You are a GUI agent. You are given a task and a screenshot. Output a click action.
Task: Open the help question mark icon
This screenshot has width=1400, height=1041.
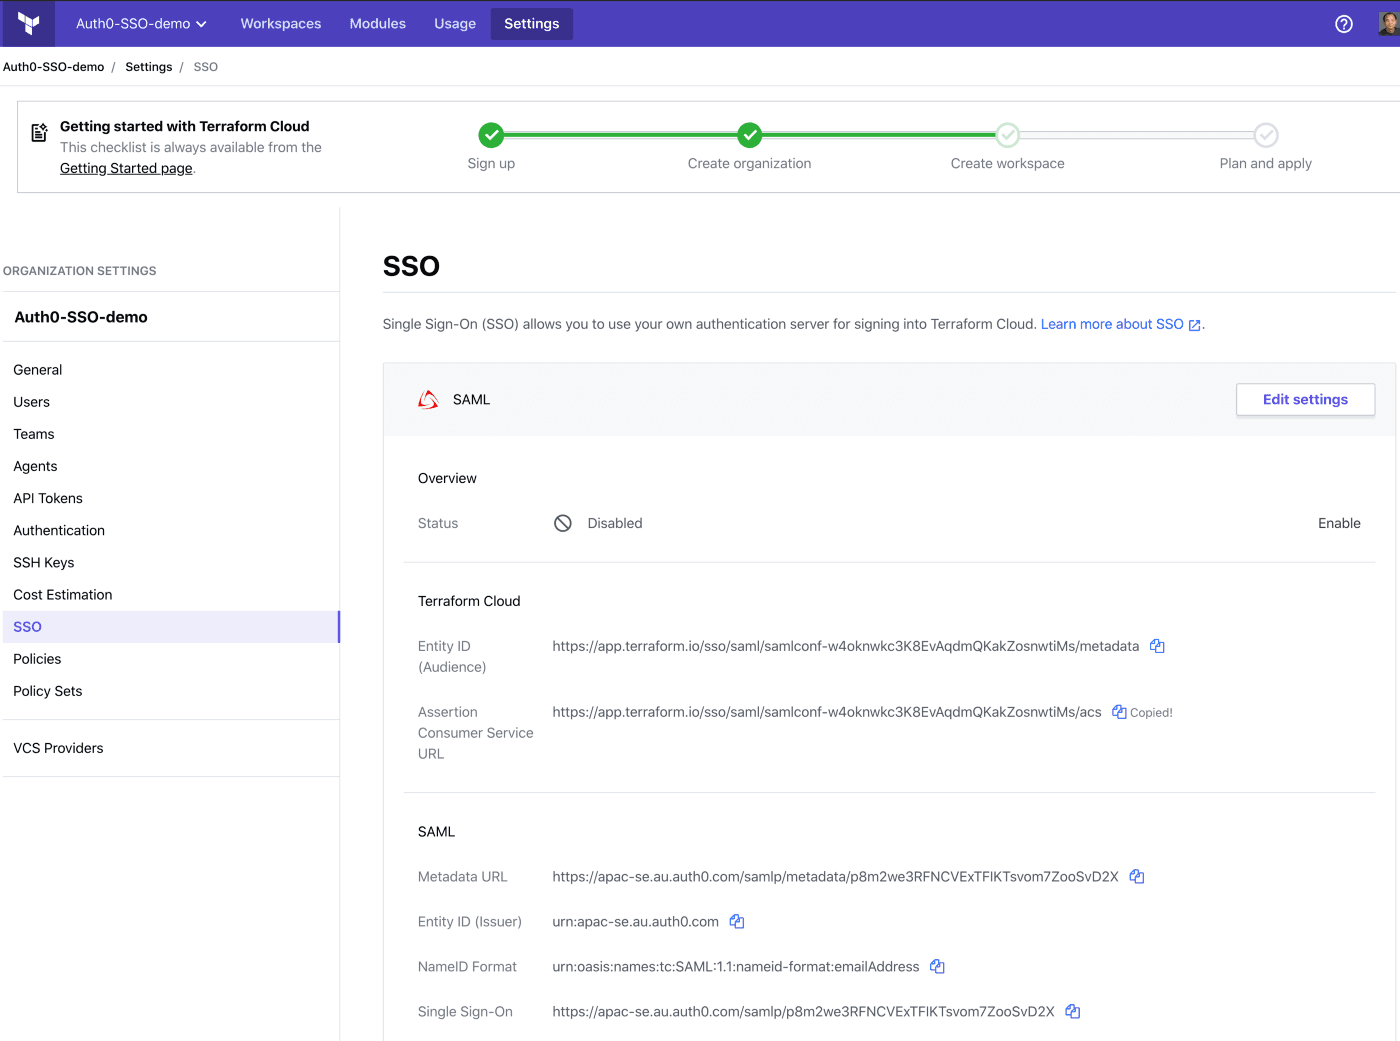coord(1344,24)
